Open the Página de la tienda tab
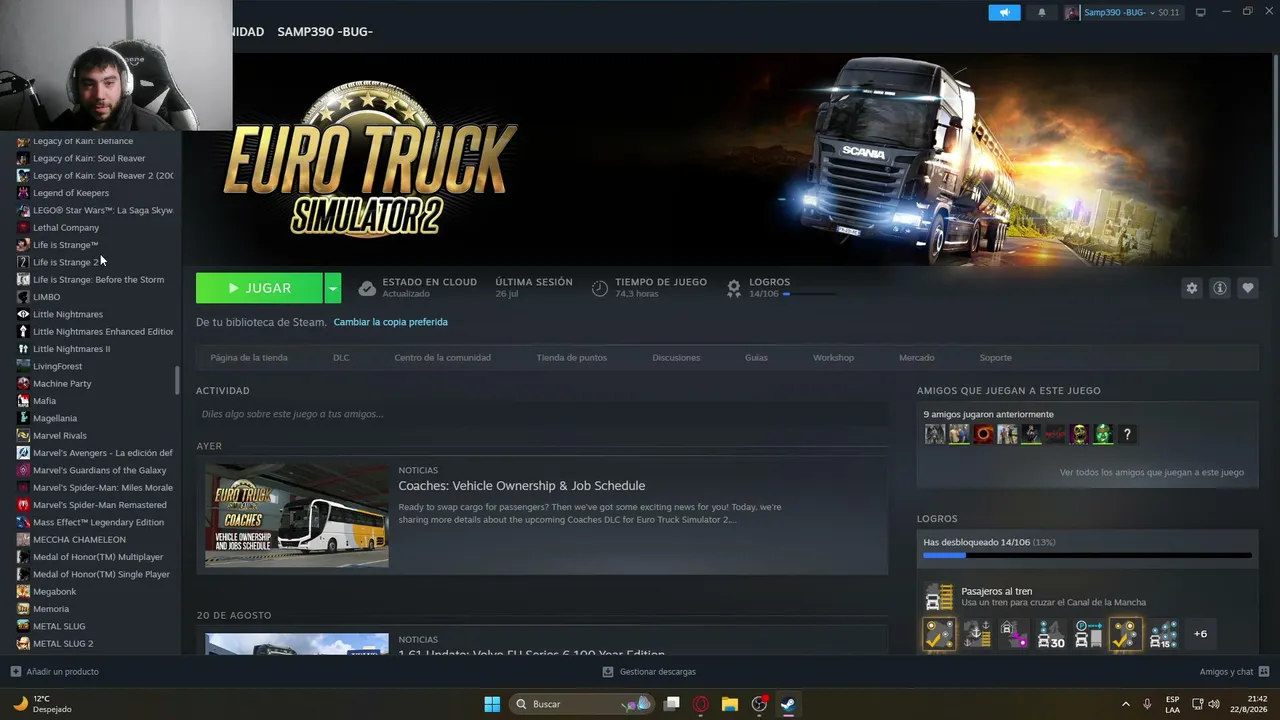The height and width of the screenshot is (720, 1280). point(249,358)
